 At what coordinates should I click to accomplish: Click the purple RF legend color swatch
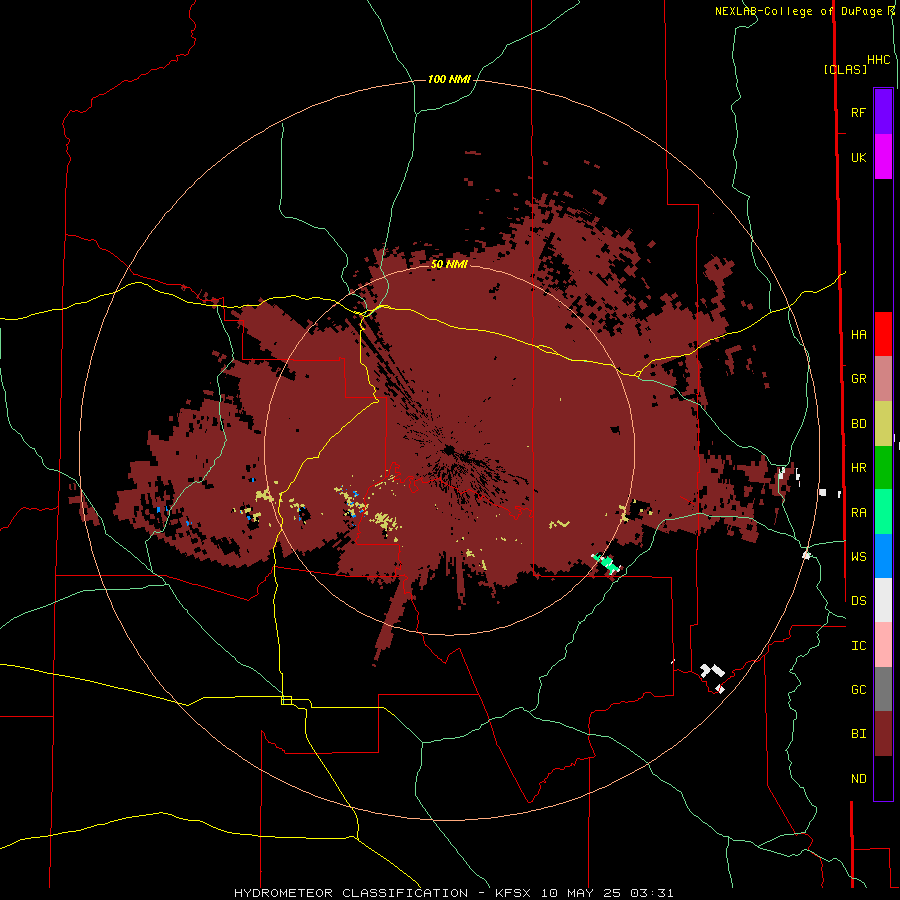pos(883,112)
